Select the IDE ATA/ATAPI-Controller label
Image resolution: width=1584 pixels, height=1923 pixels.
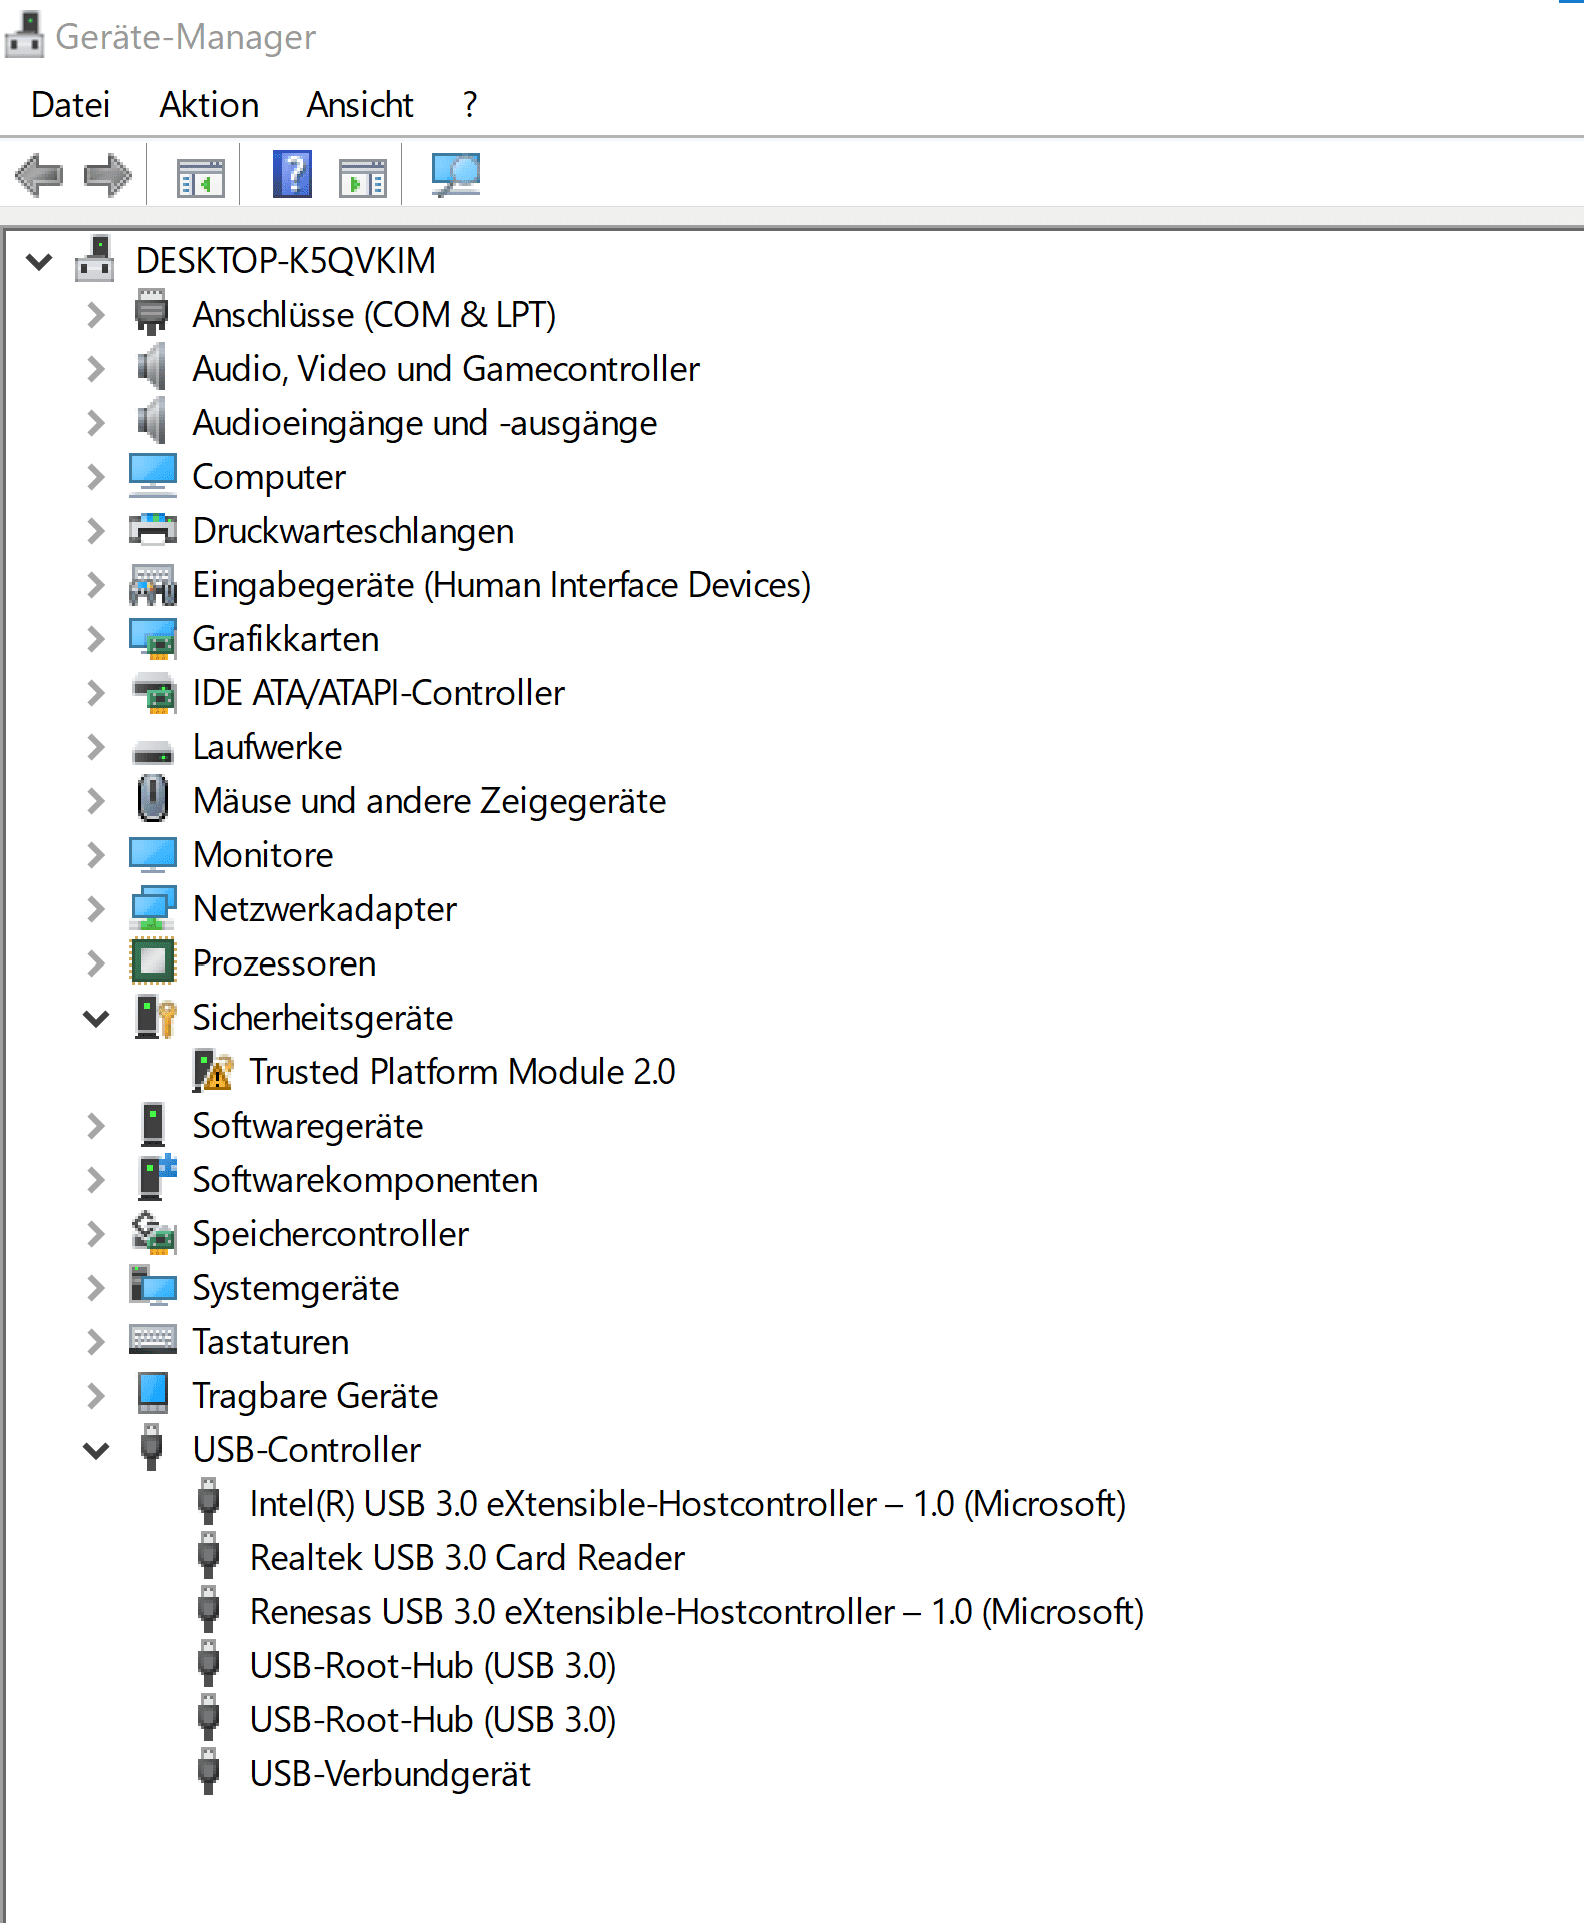[378, 693]
